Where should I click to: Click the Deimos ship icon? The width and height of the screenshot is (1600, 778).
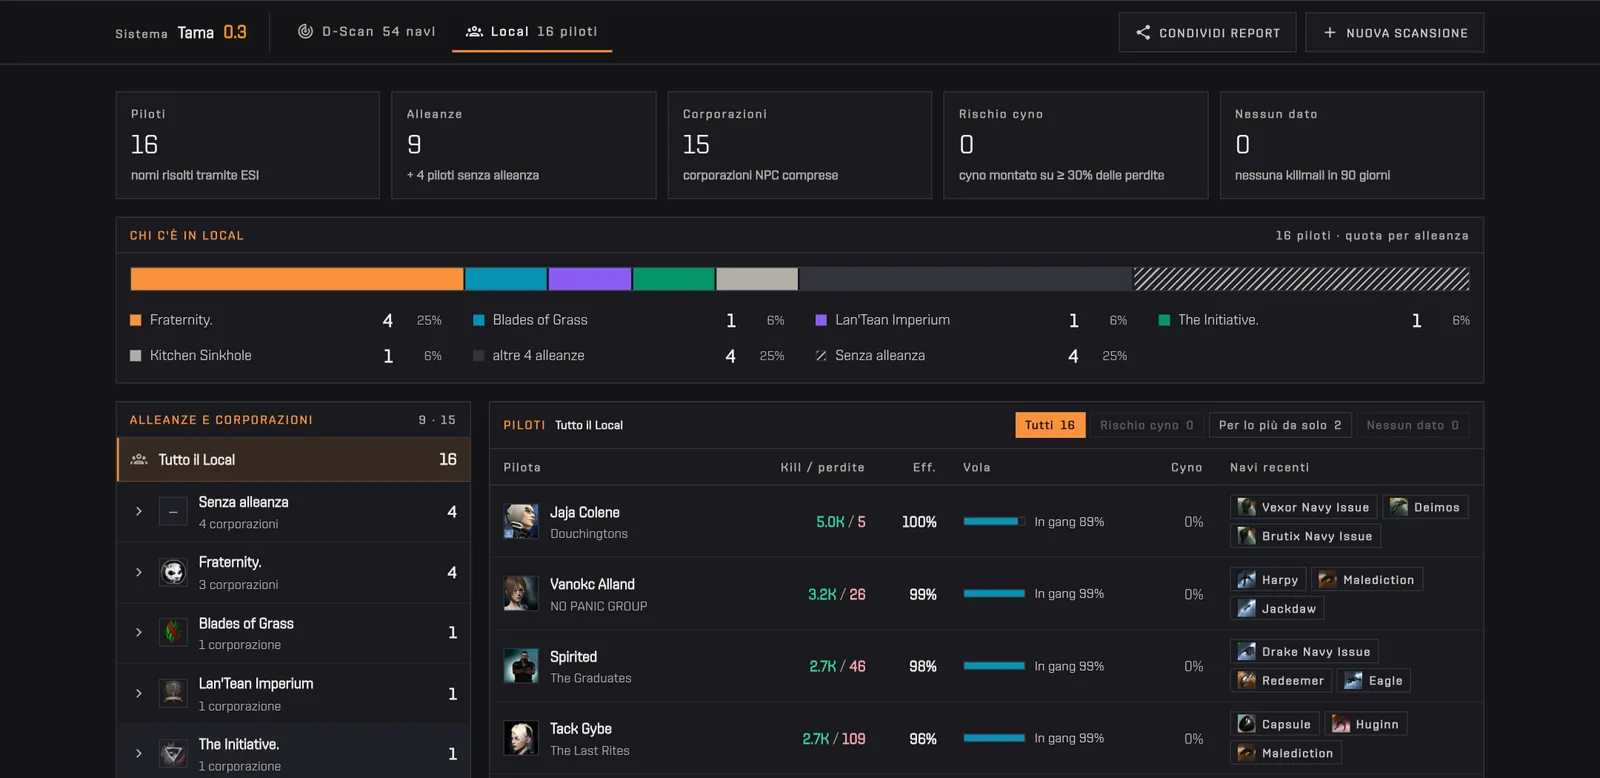coord(1399,507)
